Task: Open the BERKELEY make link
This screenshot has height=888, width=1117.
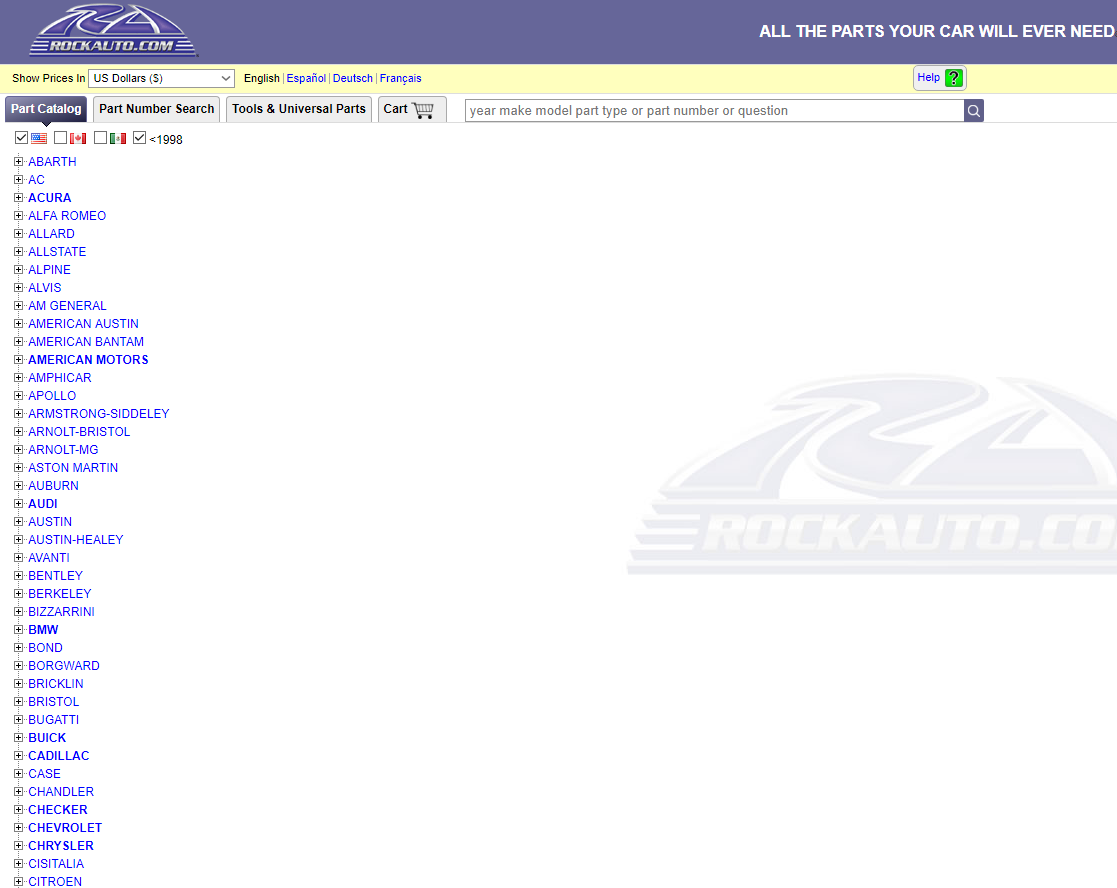Action: (60, 593)
